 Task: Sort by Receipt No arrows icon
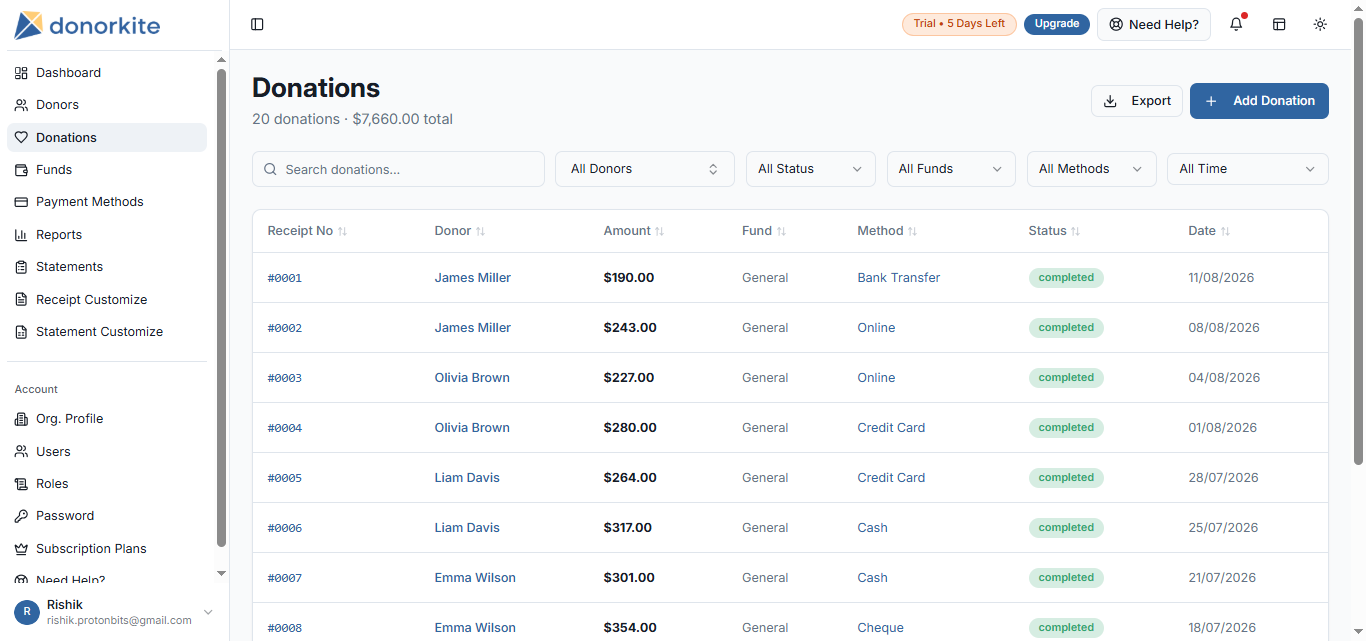click(x=342, y=231)
